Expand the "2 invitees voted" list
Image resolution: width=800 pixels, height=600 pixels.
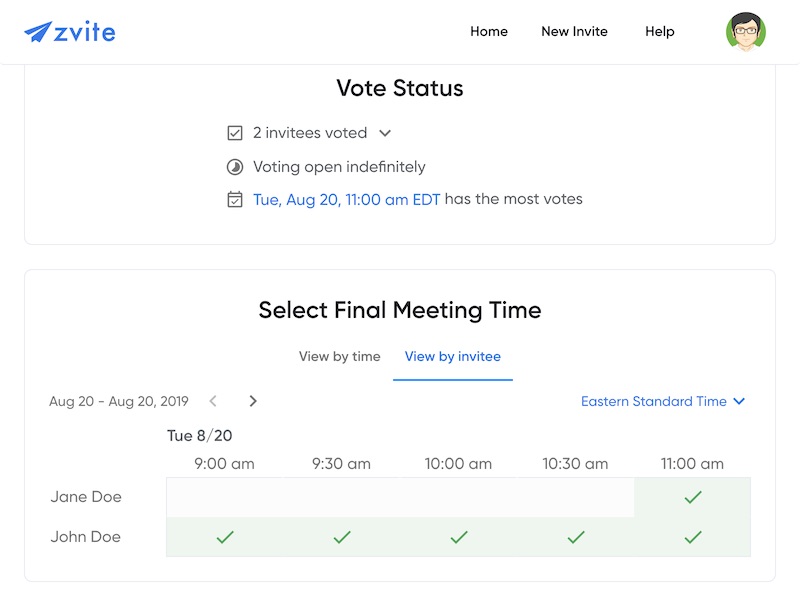385,132
